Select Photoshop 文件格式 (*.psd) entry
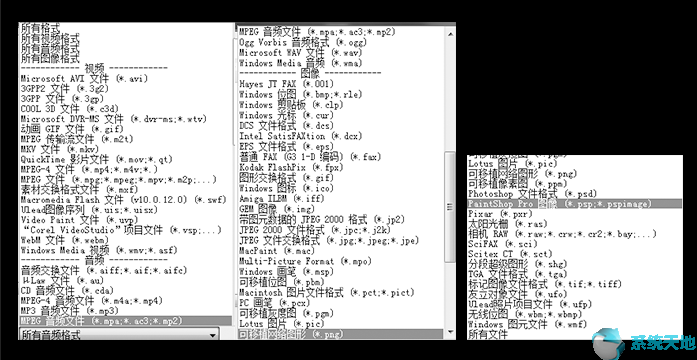Image resolution: width=697 pixels, height=360 pixels. click(532, 194)
